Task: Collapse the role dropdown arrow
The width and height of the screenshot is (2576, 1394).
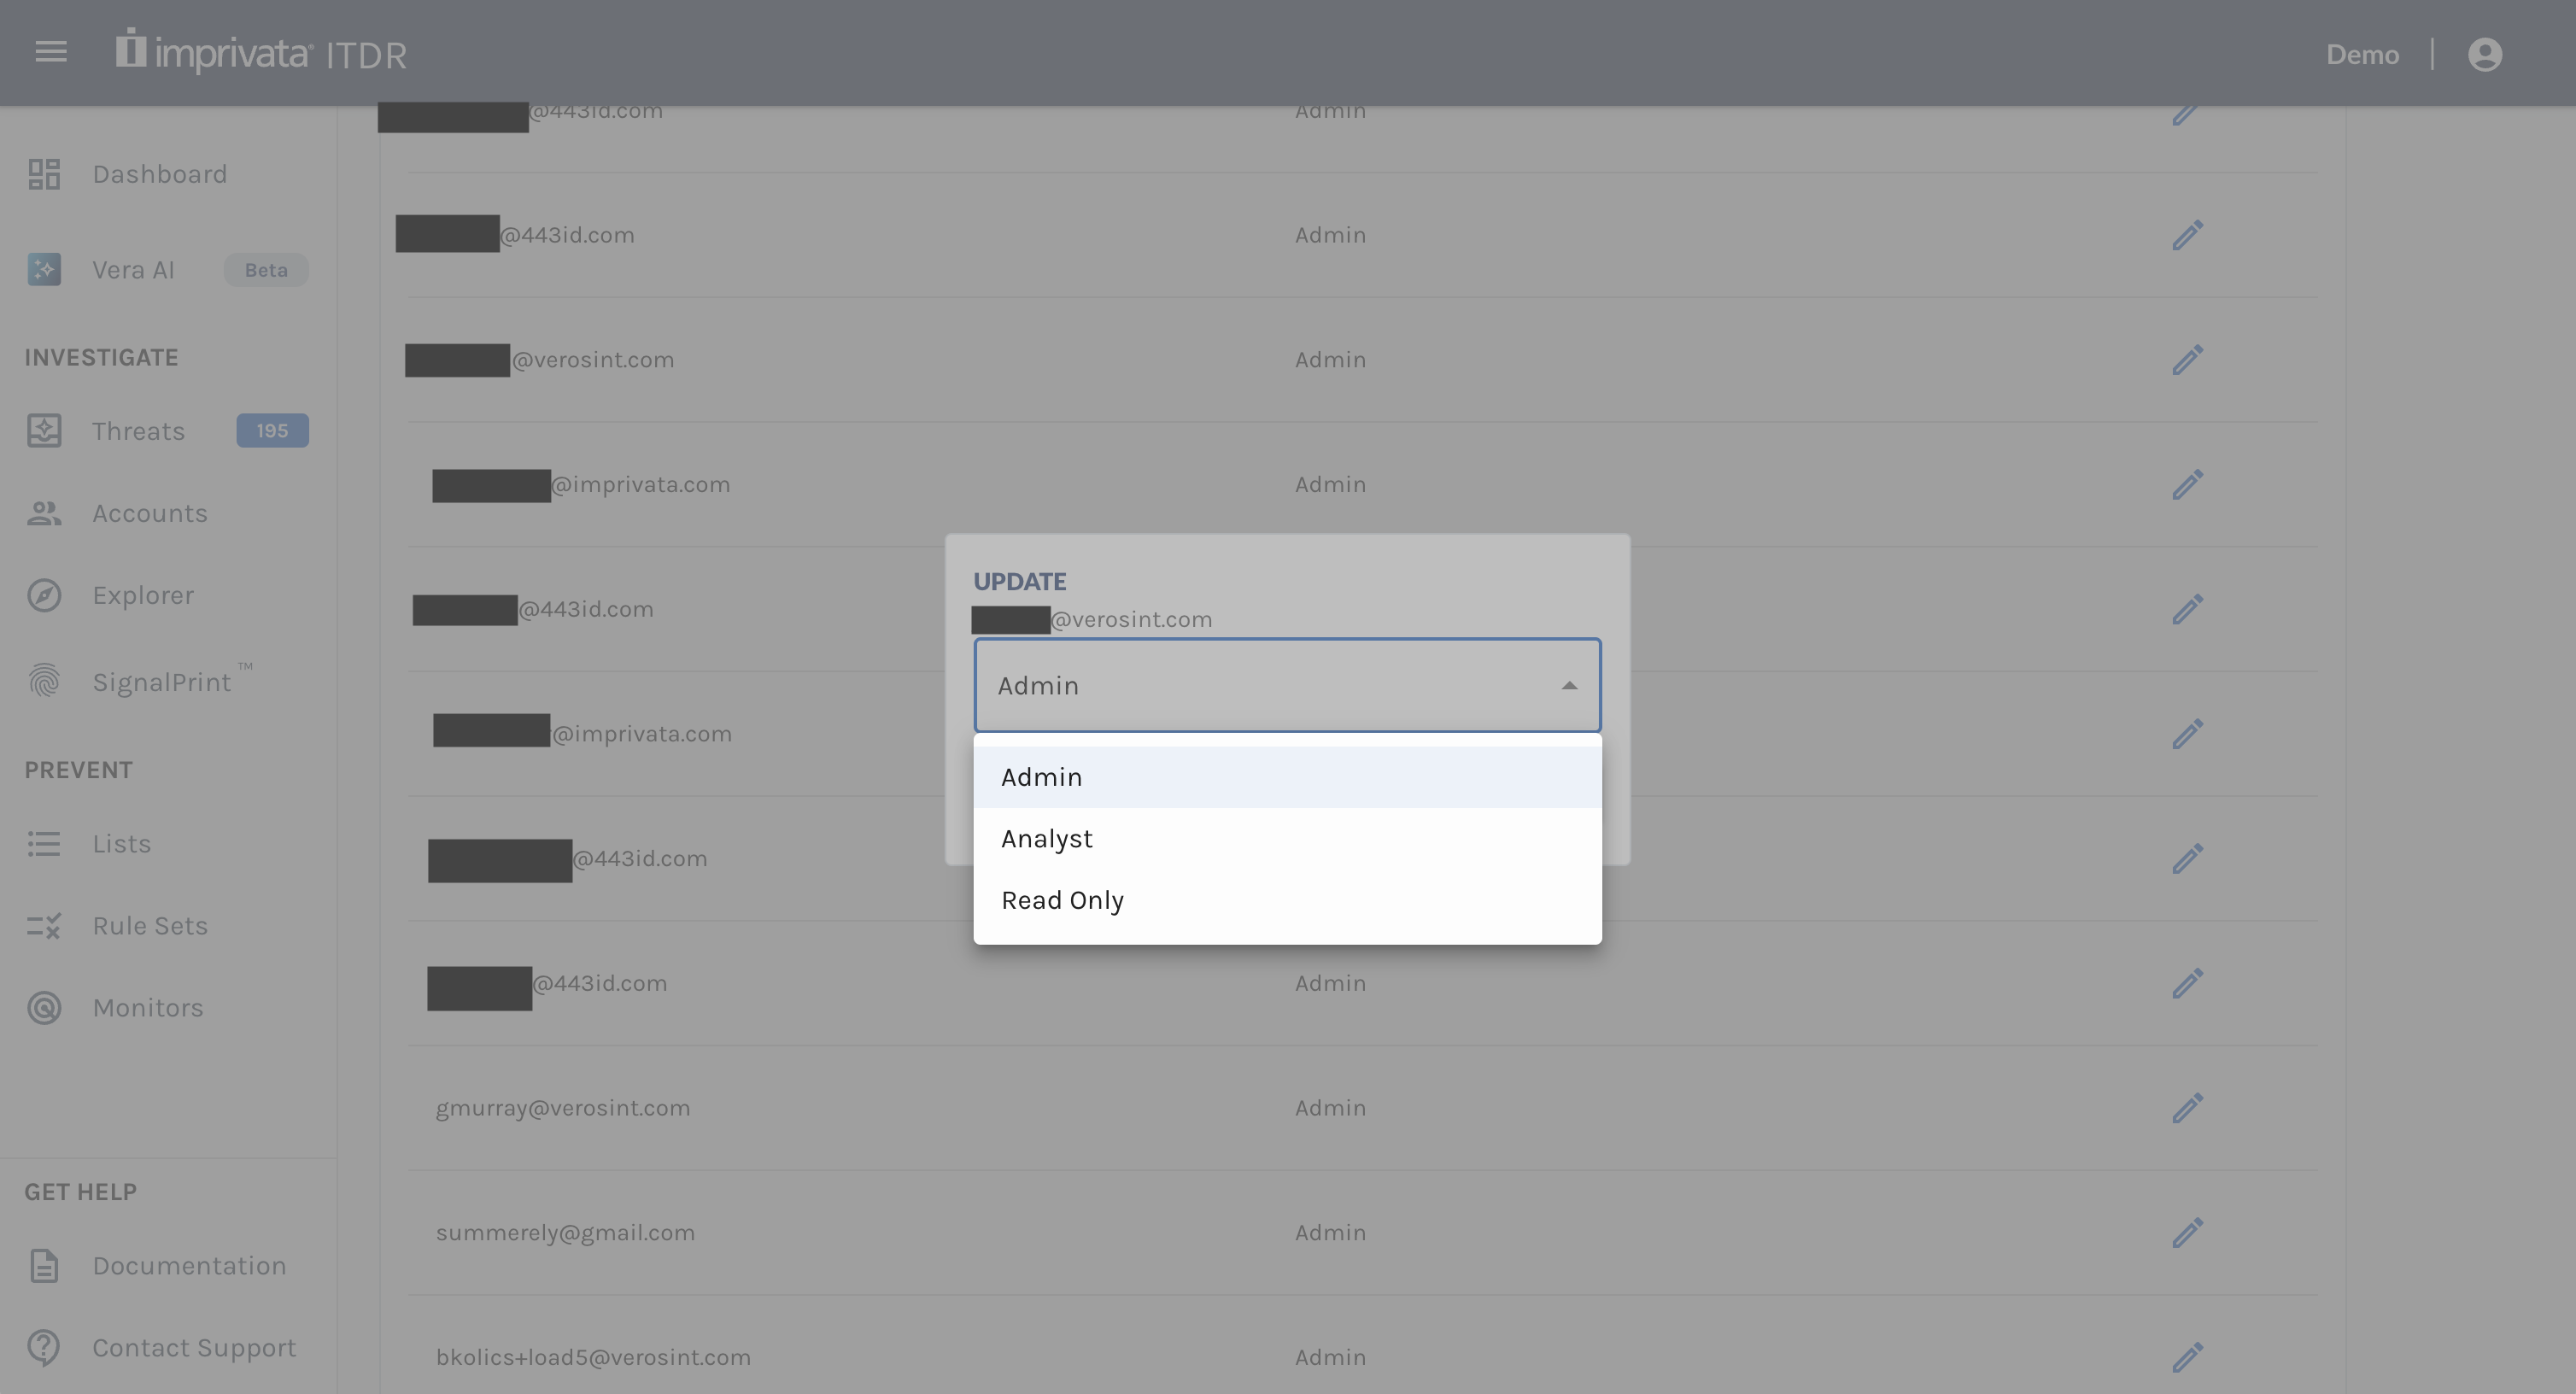Action: click(1568, 686)
